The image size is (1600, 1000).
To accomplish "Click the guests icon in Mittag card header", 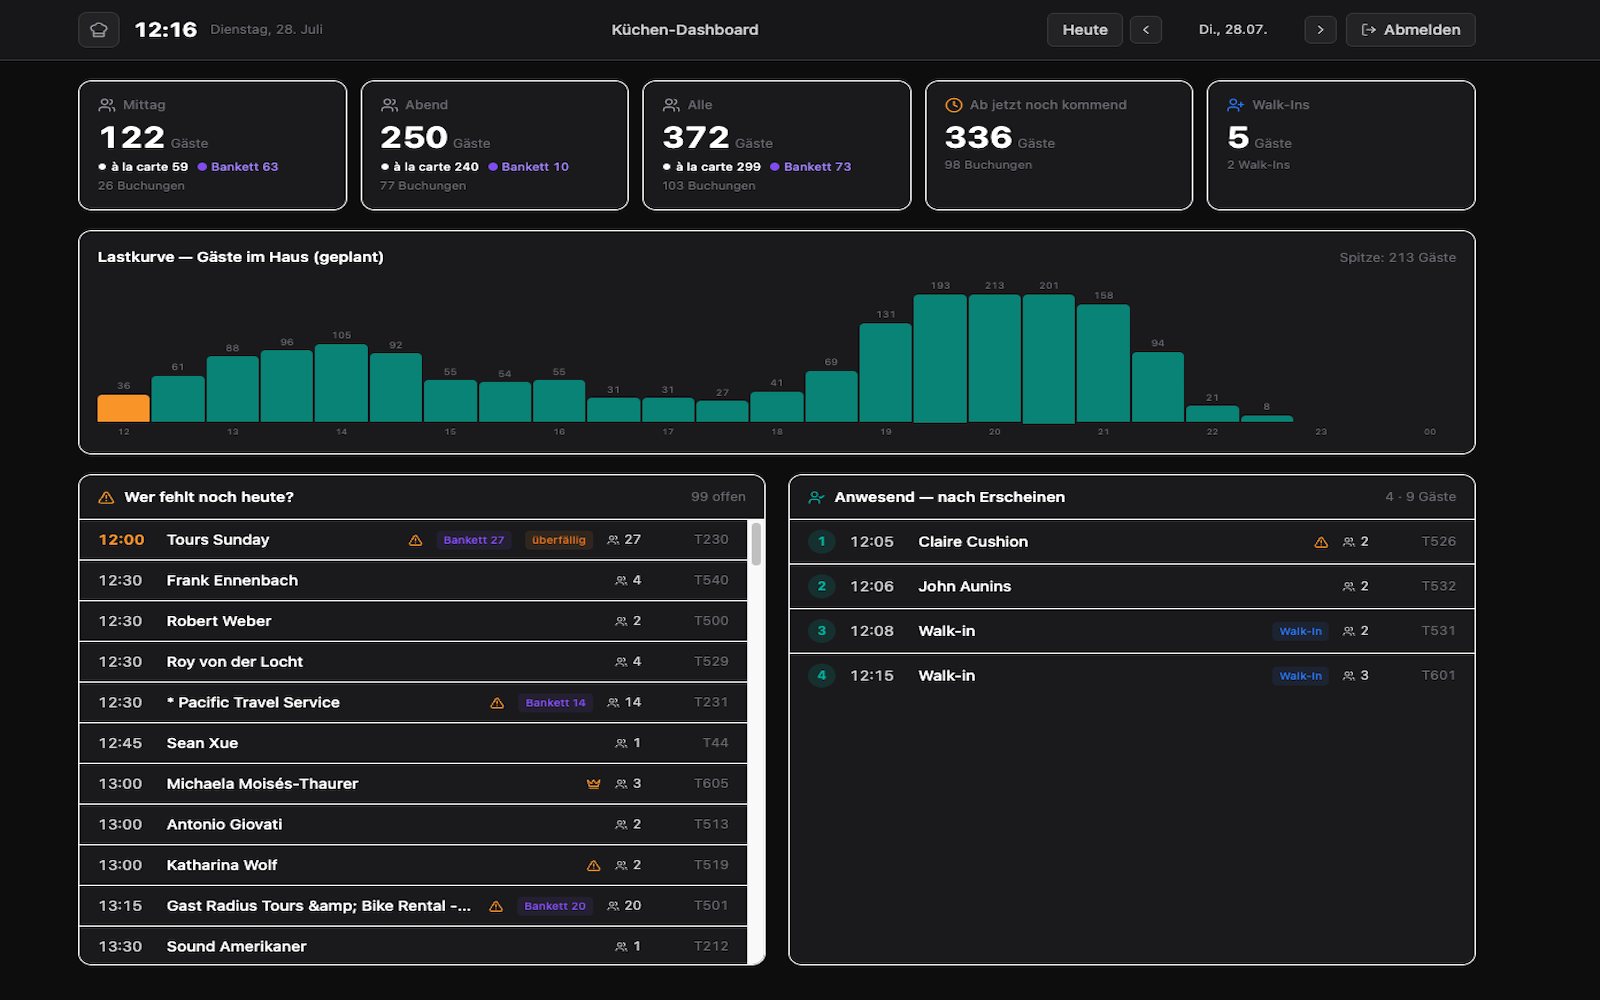I will [107, 105].
